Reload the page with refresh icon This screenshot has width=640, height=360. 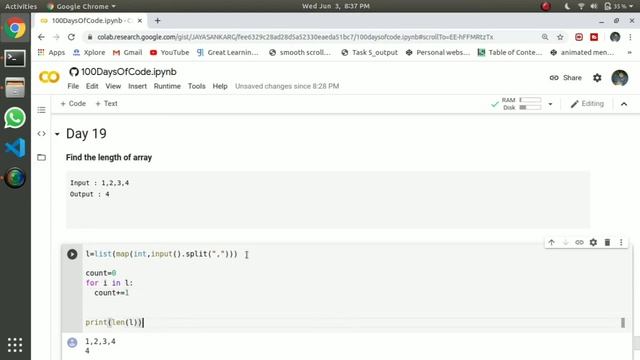pyautogui.click(x=71, y=37)
